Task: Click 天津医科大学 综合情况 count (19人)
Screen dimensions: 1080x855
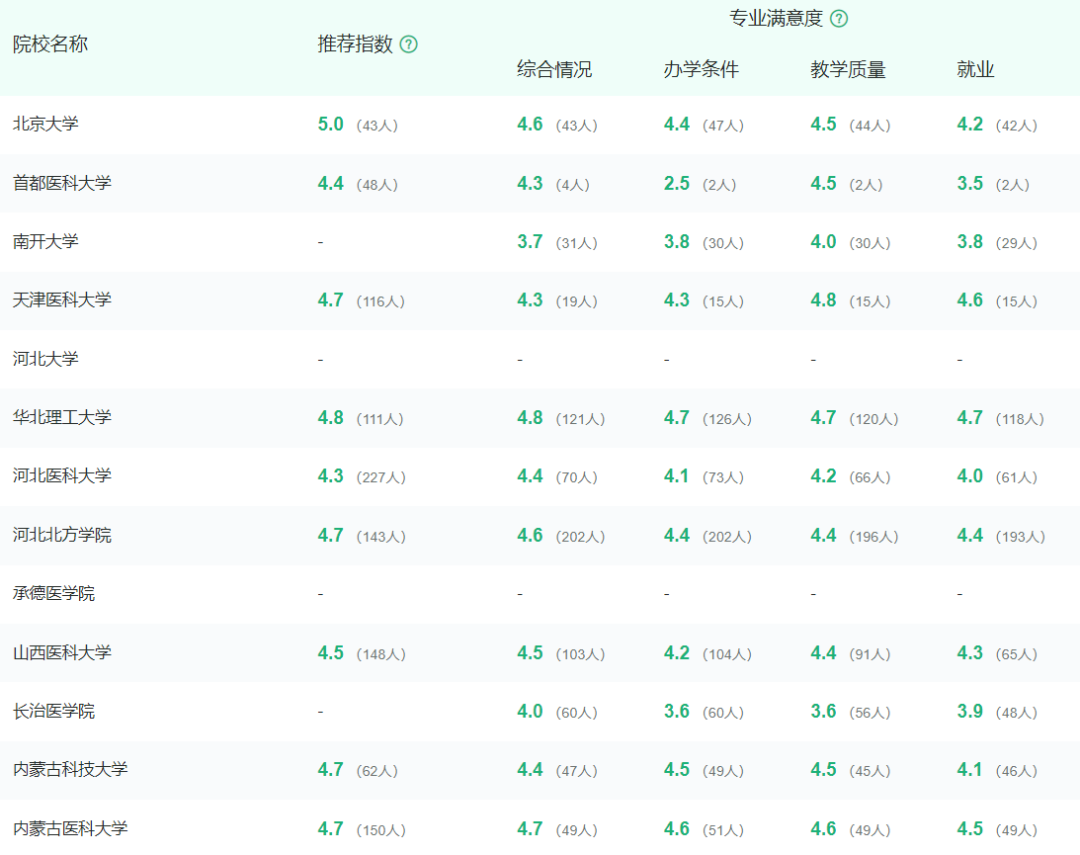Action: [x=577, y=302]
